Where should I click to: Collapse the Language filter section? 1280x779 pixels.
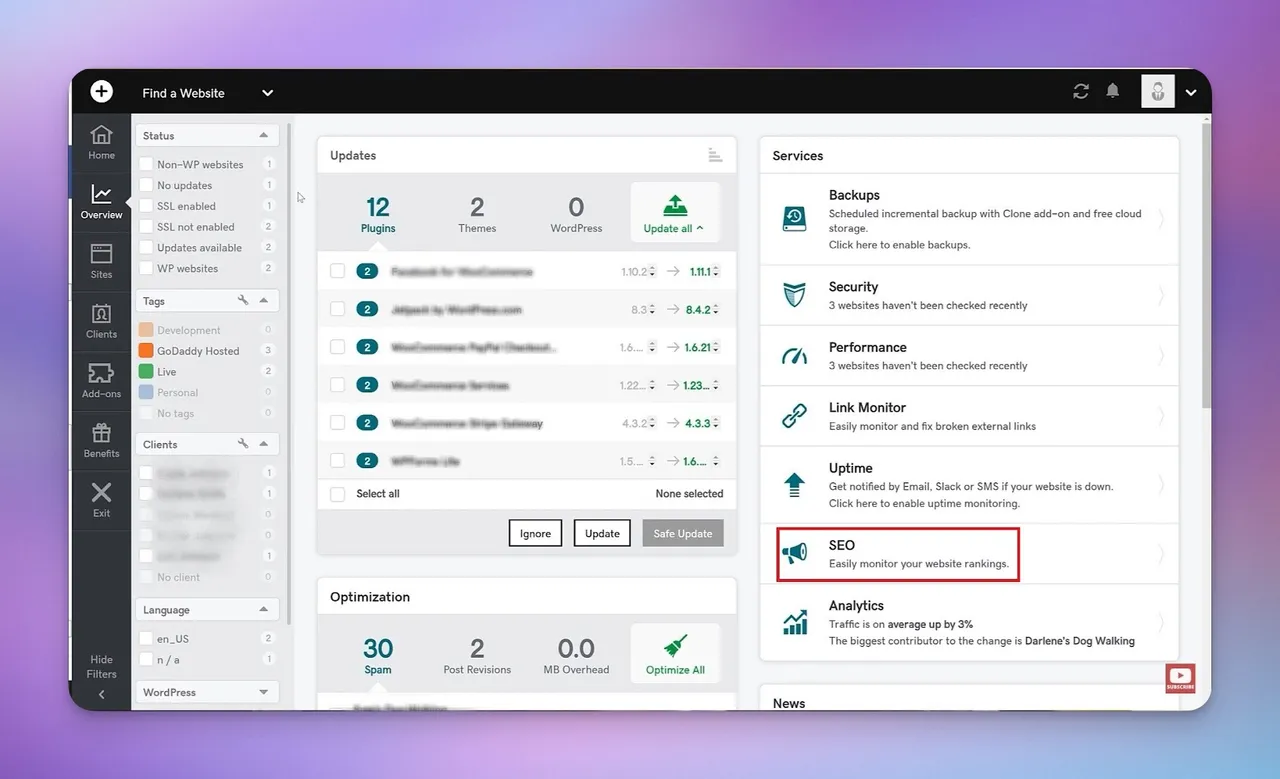pos(264,610)
